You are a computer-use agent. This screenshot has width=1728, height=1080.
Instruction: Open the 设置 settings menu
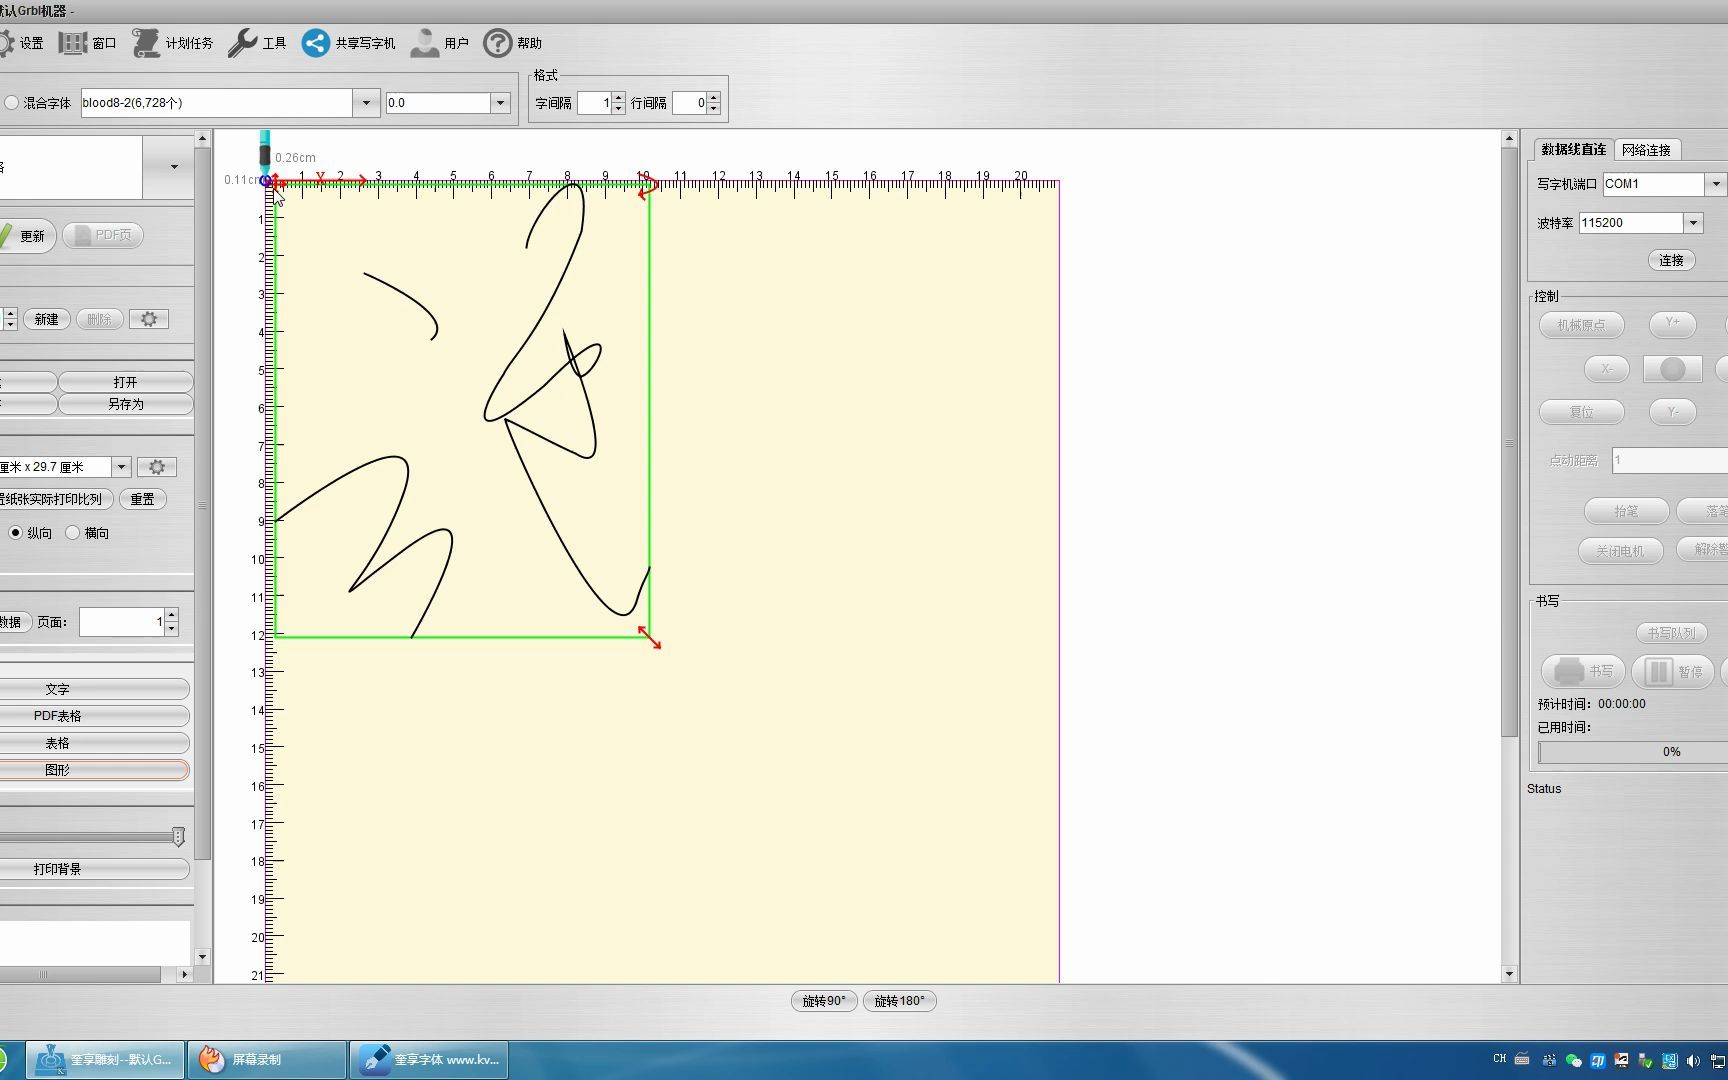click(x=20, y=43)
